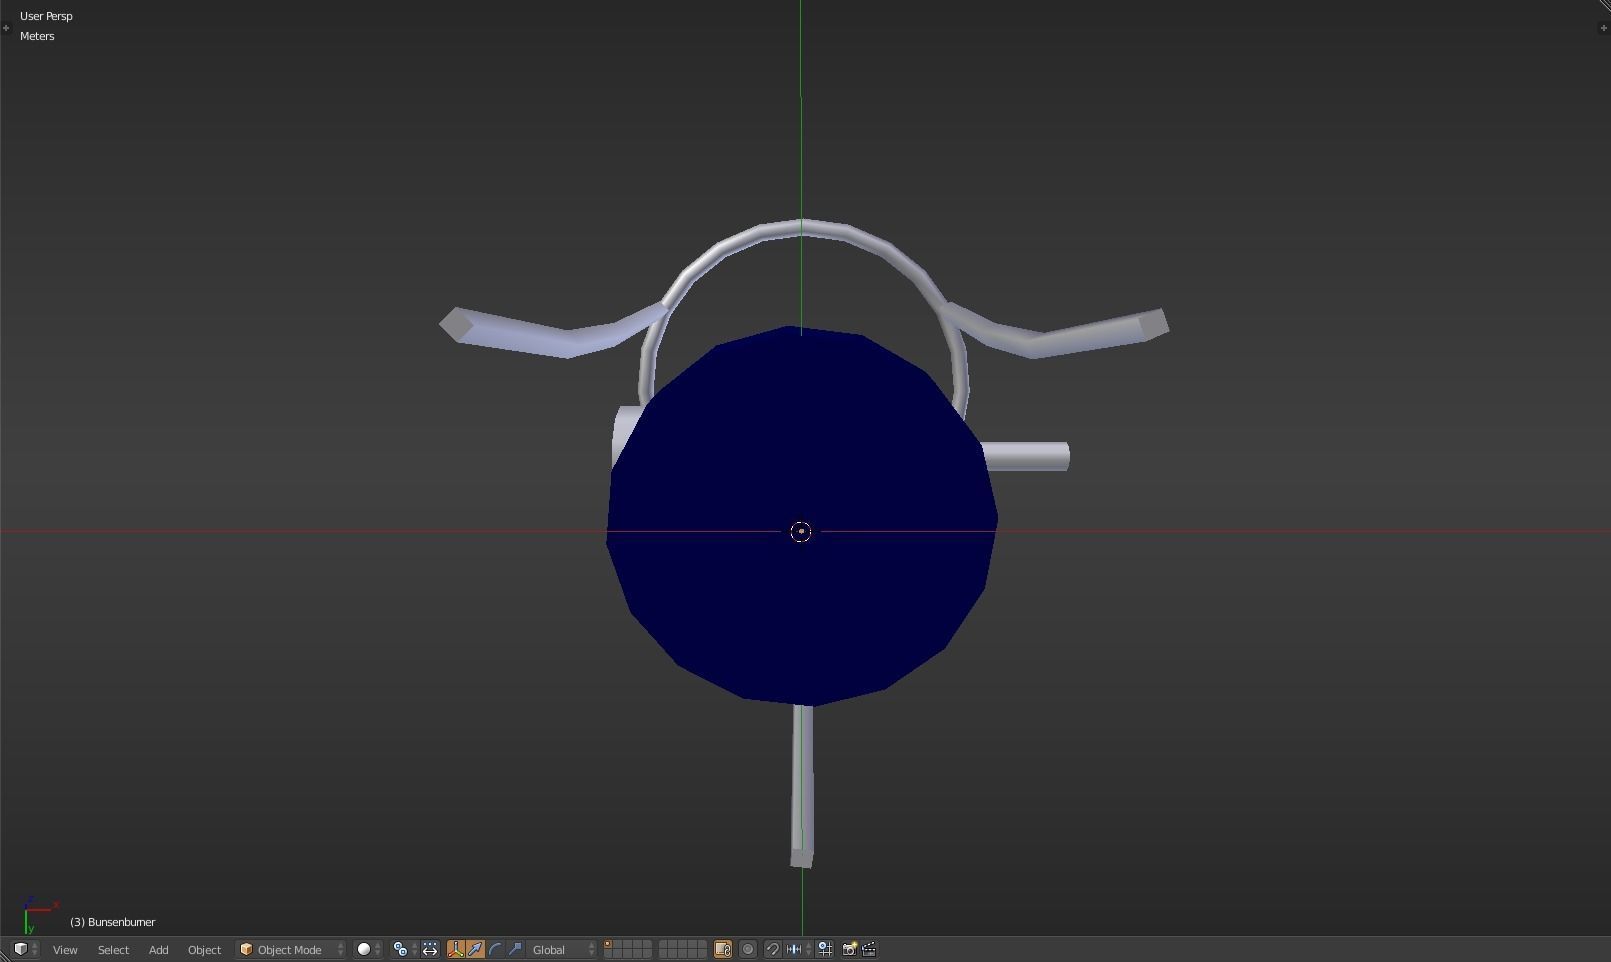The image size is (1611, 962).
Task: Expand the tool shelf plus handle
Action: click(x=6, y=28)
